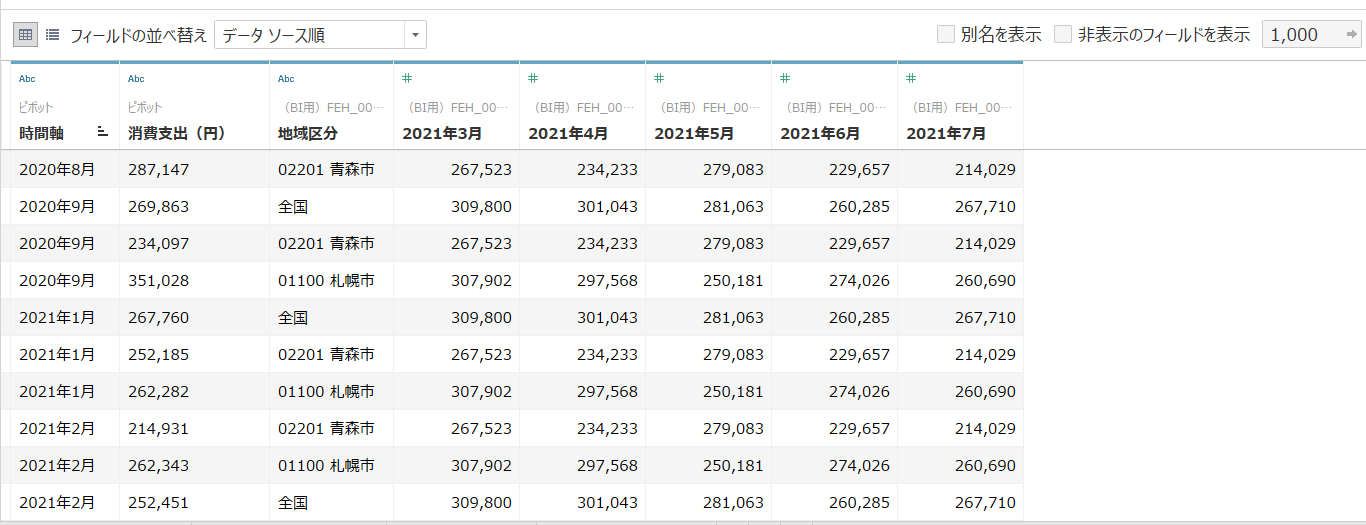Screen dimensions: 1366x525
Task: Select the 2021年6月 column header
Action: click(x=819, y=133)
